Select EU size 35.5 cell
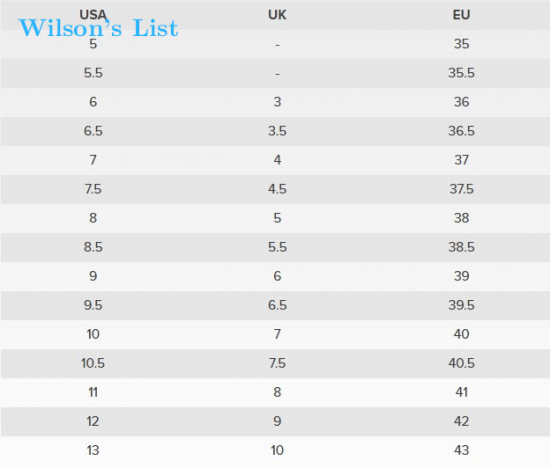550x468 pixels. tap(461, 73)
